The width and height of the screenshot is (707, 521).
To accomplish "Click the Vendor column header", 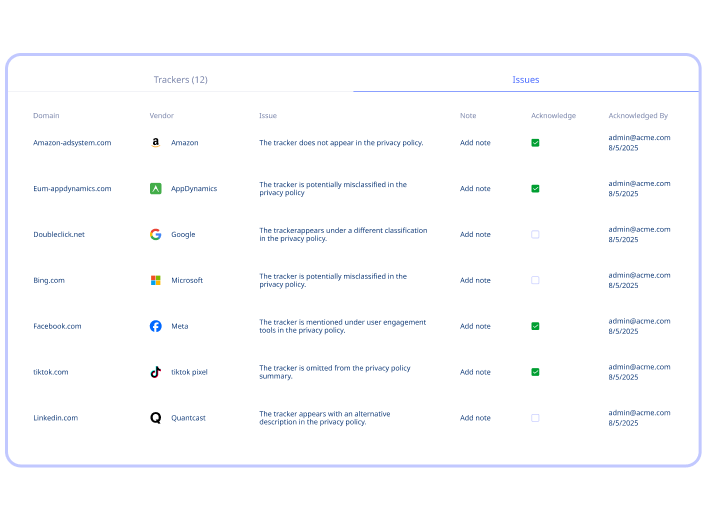I will [x=162, y=116].
